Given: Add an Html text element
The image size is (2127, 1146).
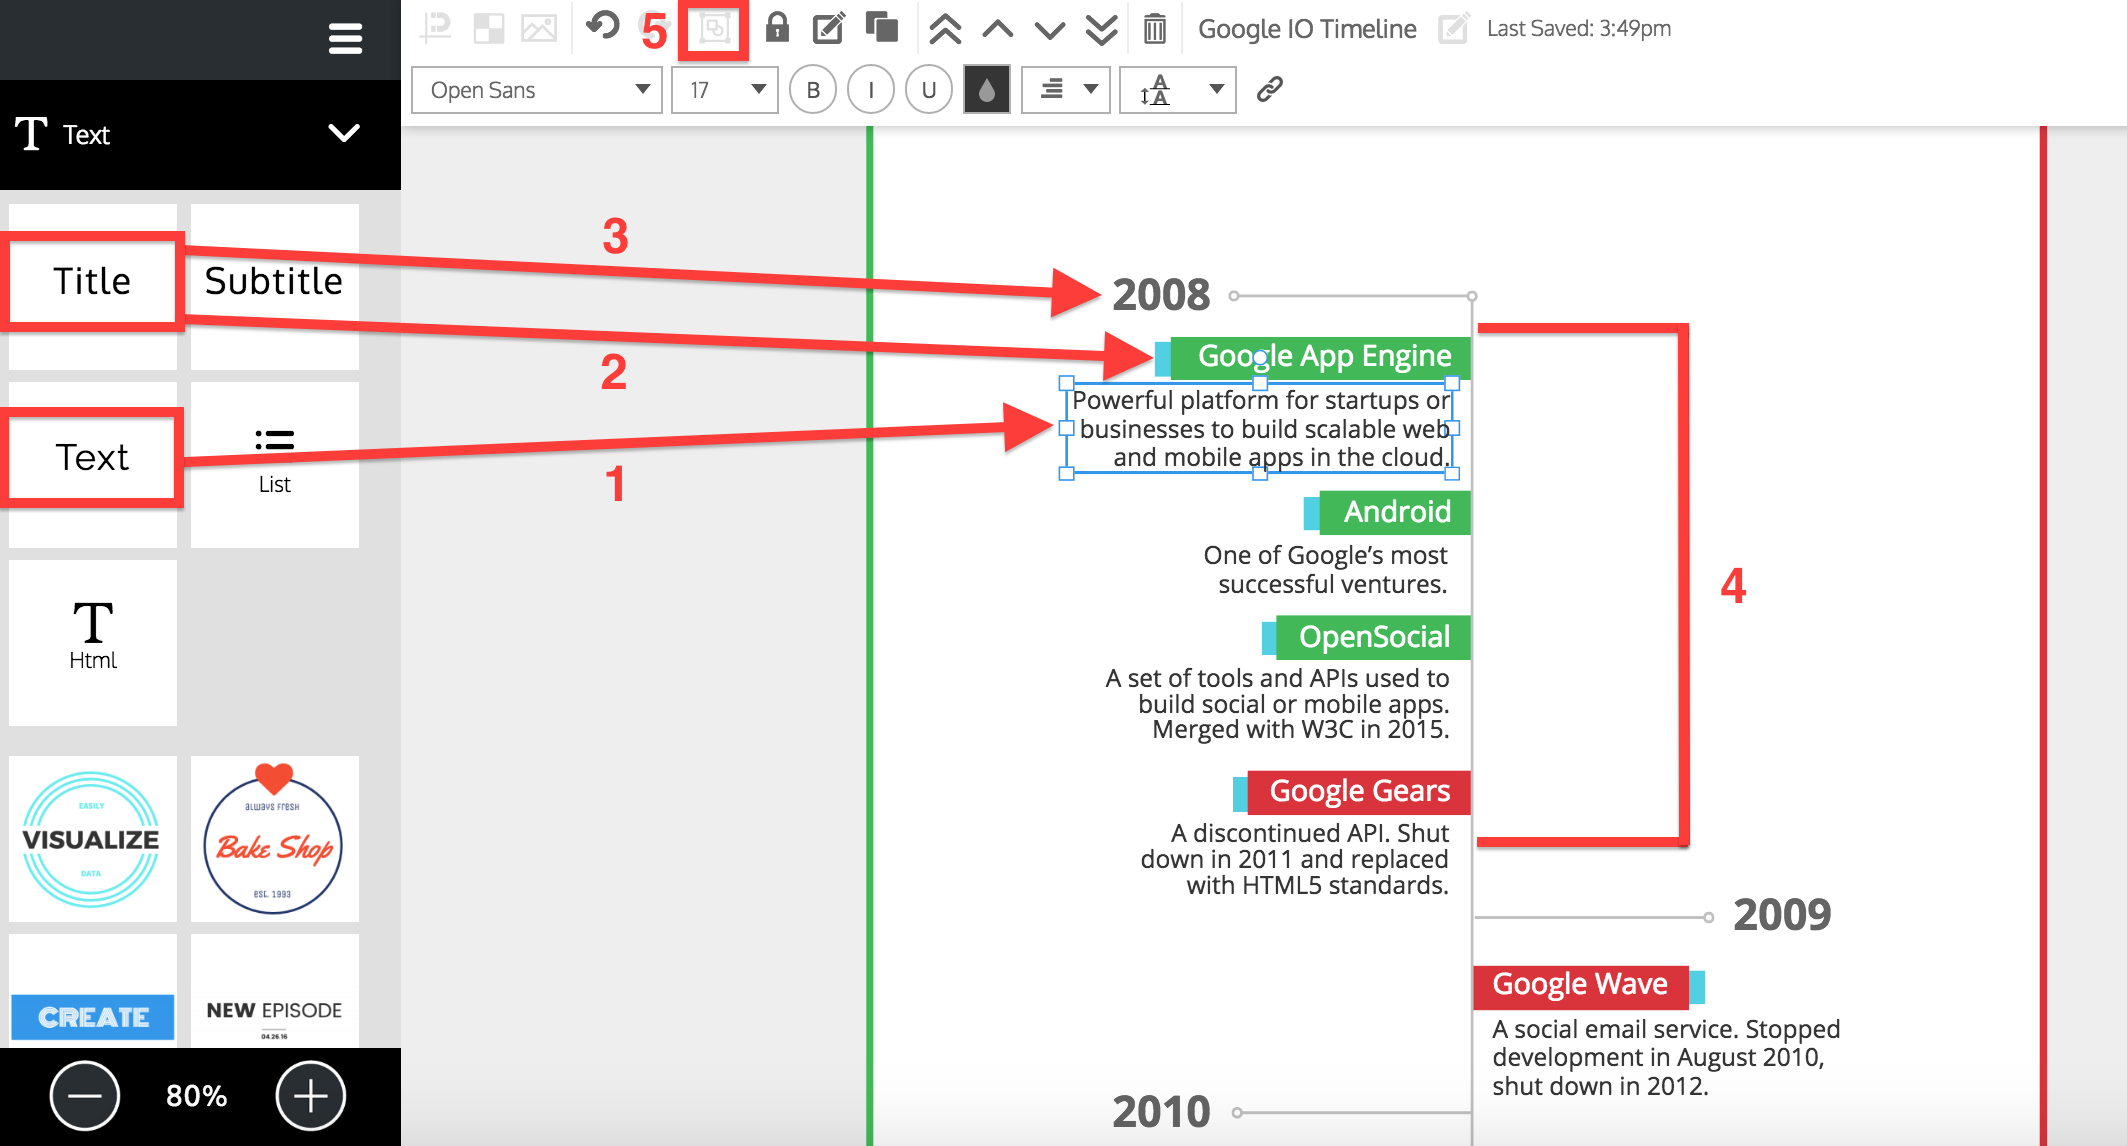Looking at the screenshot, I should (93, 642).
